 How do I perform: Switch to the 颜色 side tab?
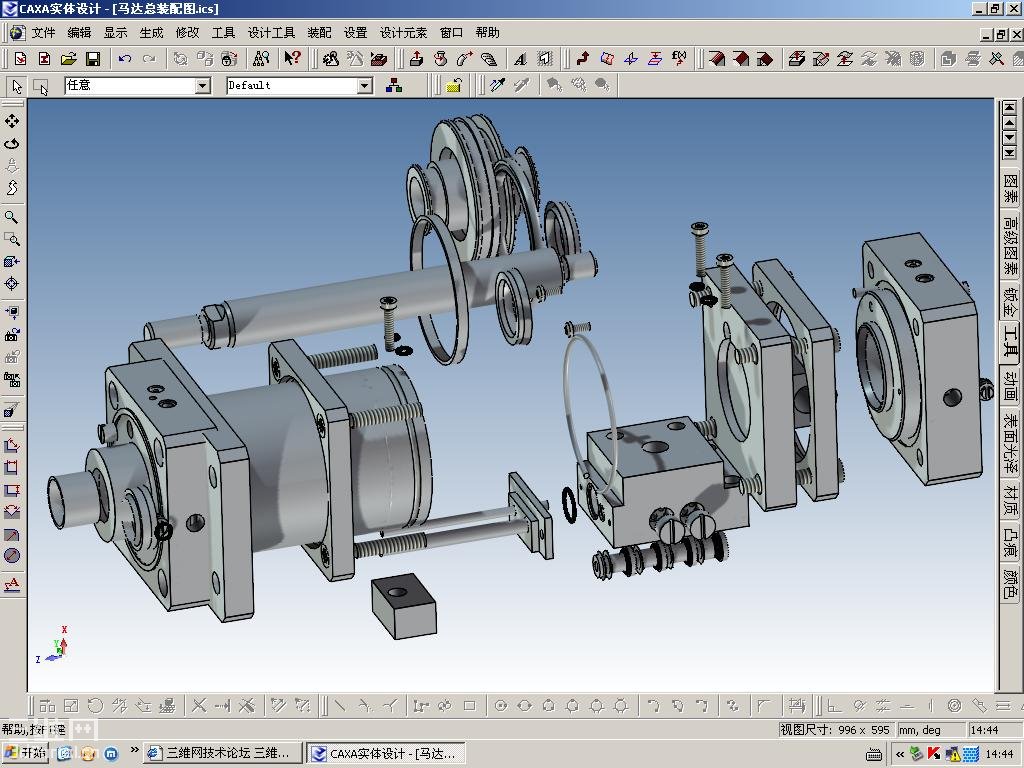1010,583
